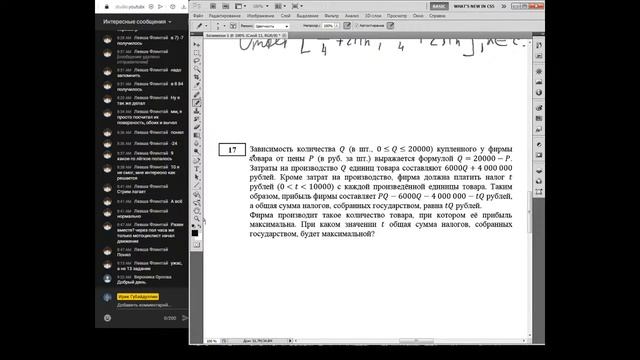Image resolution: width=640 pixels, height=360 pixels.
Task: Click the horizontal scrollbar thumb
Action: click(416, 340)
